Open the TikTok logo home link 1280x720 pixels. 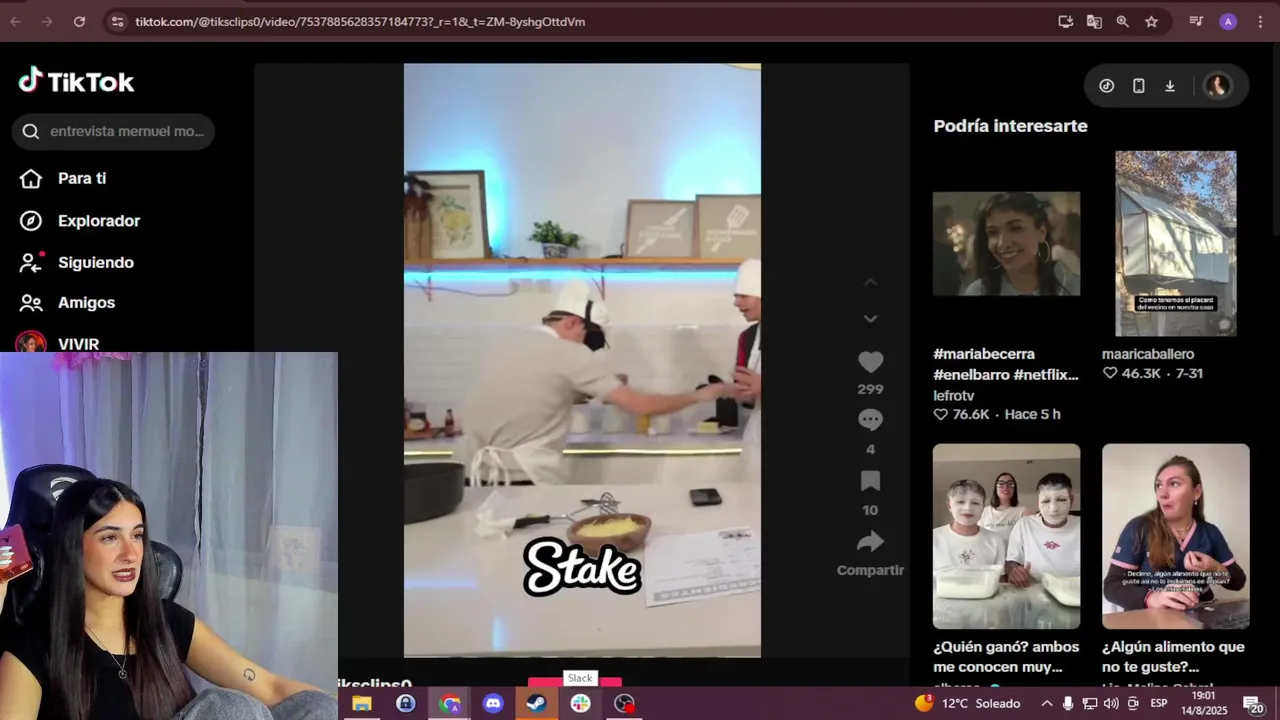77,82
